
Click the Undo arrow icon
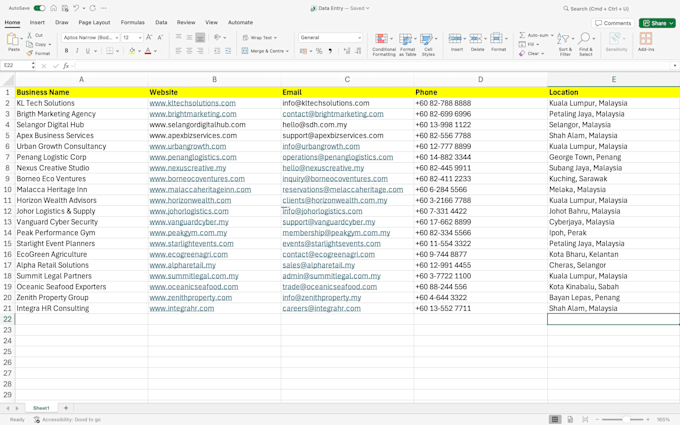pyautogui.click(x=76, y=8)
